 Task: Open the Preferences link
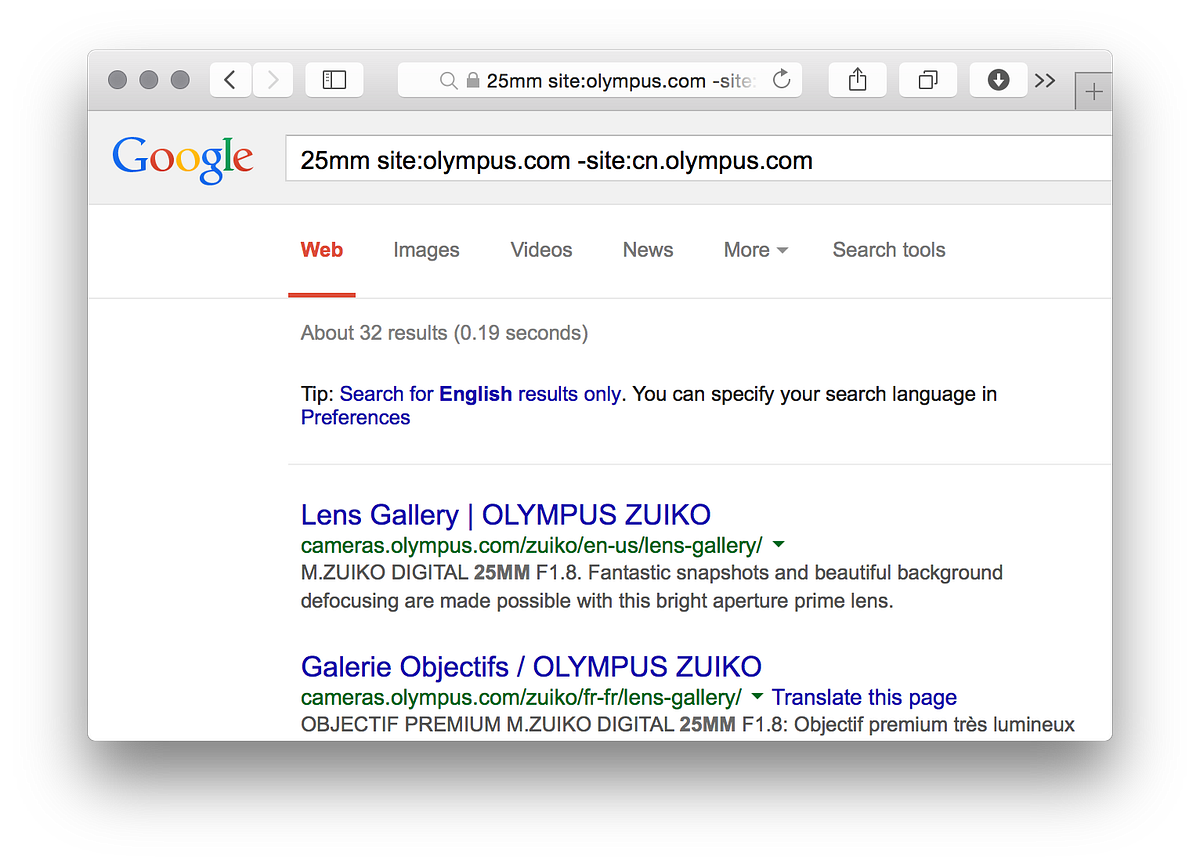tap(355, 418)
